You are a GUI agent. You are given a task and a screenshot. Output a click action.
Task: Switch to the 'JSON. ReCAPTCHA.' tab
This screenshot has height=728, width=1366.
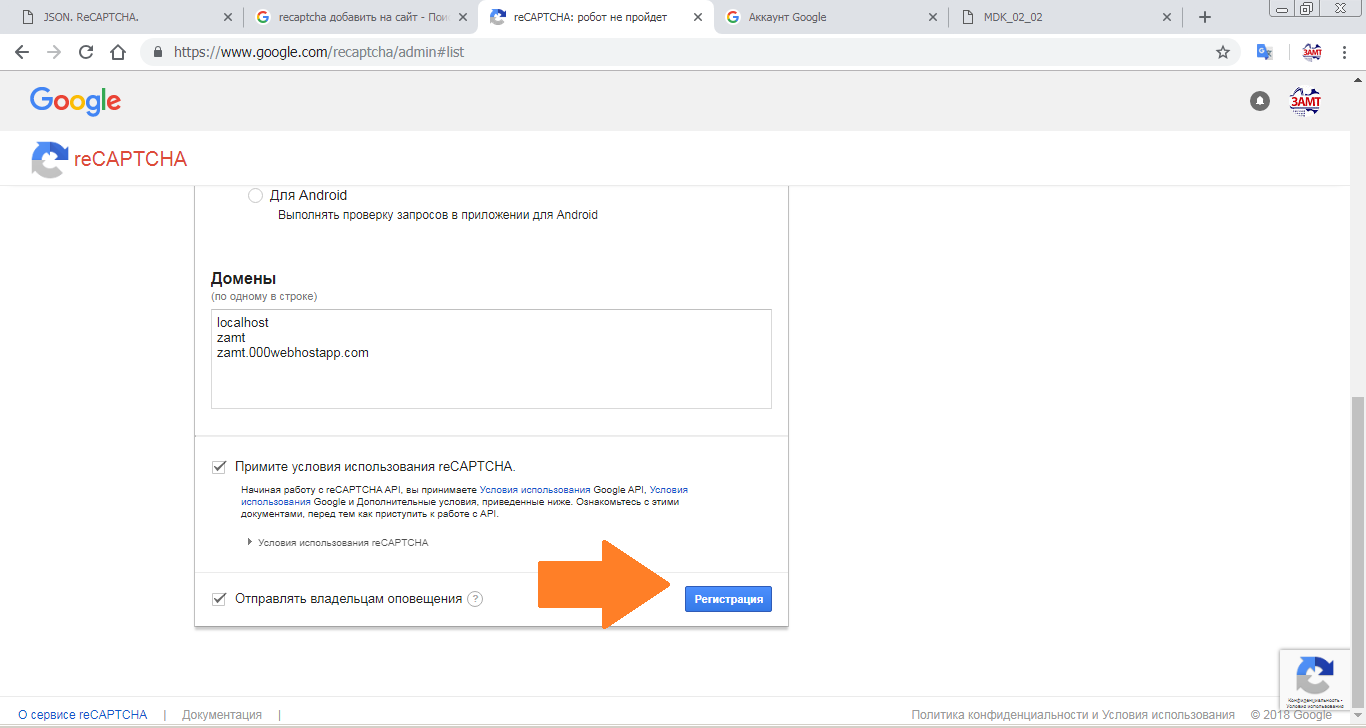(x=124, y=17)
